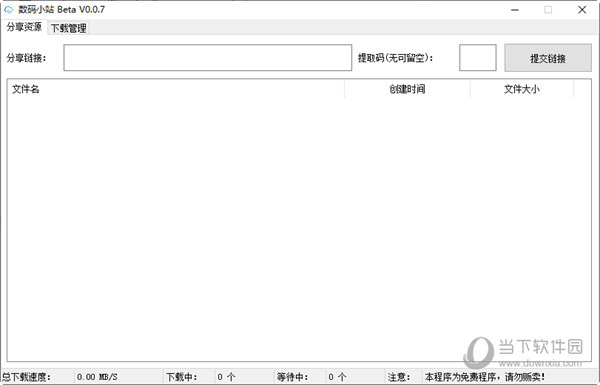
Task: Sort by the 文件大小 column header
Action: [522, 89]
